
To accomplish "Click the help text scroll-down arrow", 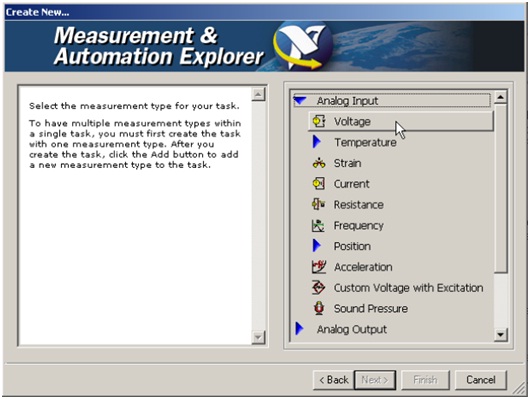I will tap(258, 337).
